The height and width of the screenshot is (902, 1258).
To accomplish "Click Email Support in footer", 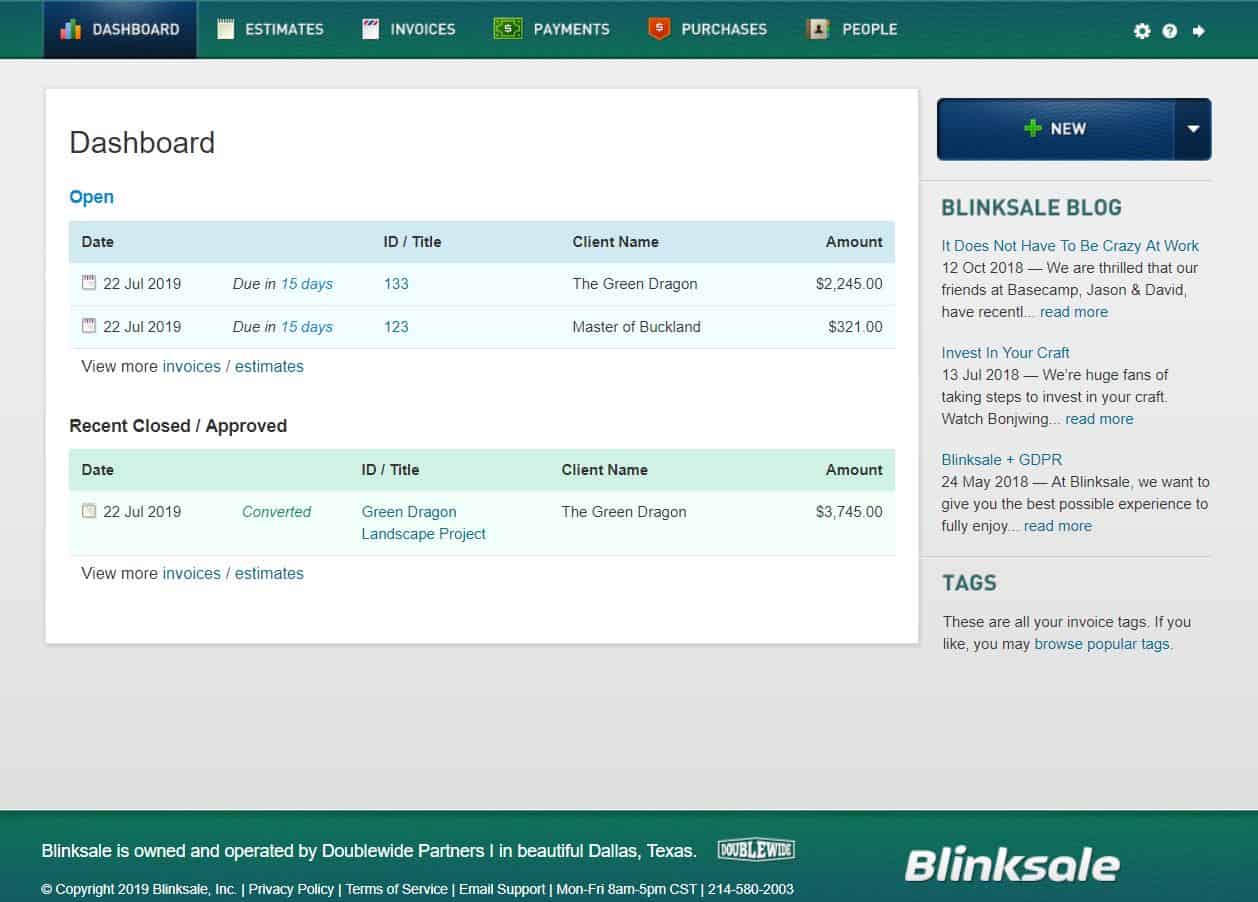I will pyautogui.click(x=502, y=889).
